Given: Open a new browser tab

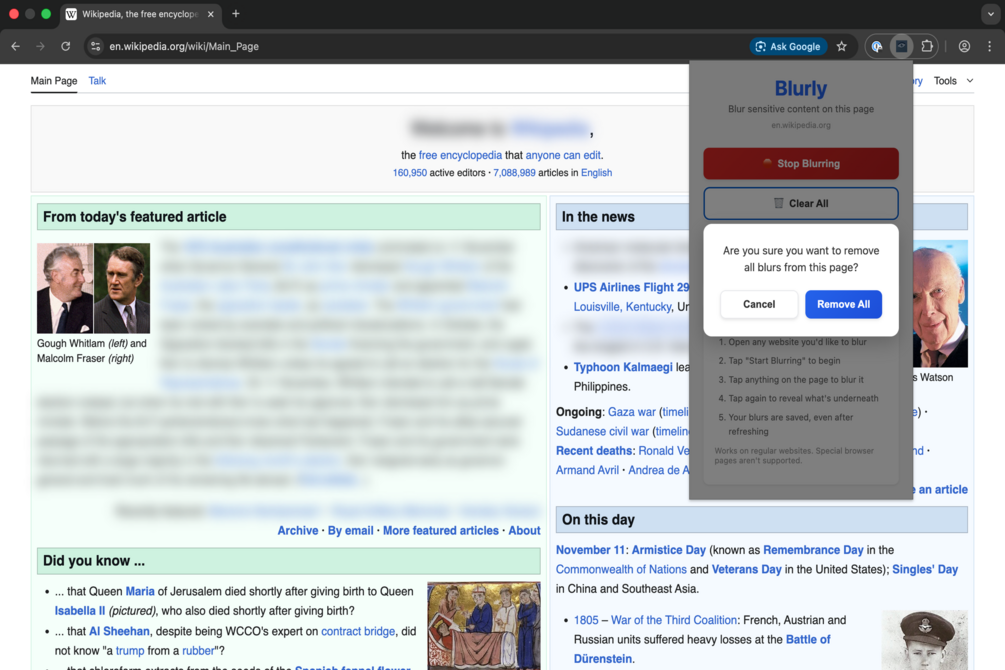Looking at the screenshot, I should (236, 13).
